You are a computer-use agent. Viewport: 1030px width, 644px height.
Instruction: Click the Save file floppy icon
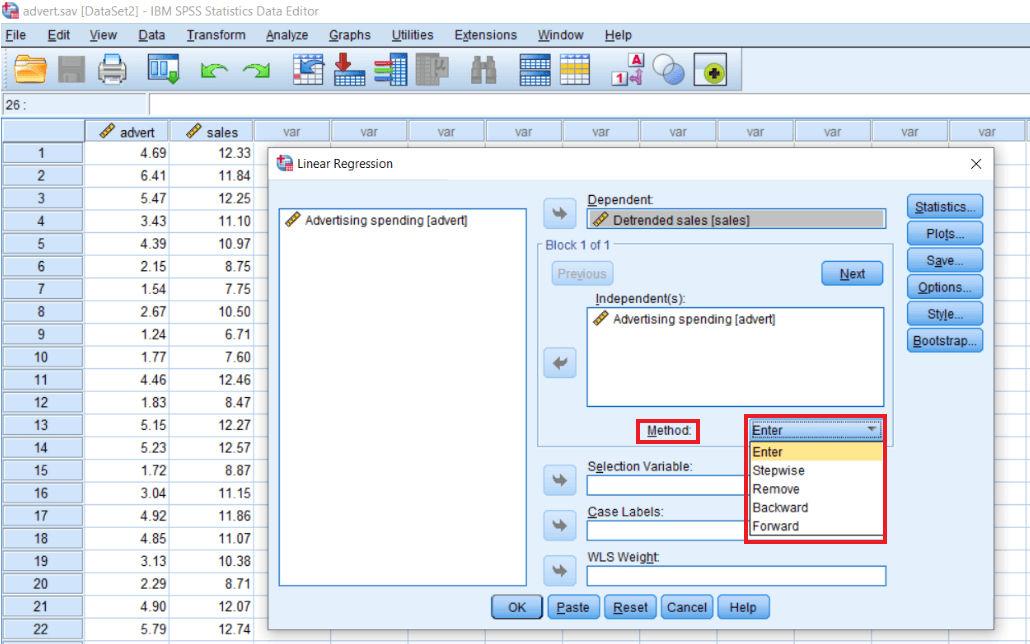click(x=72, y=69)
